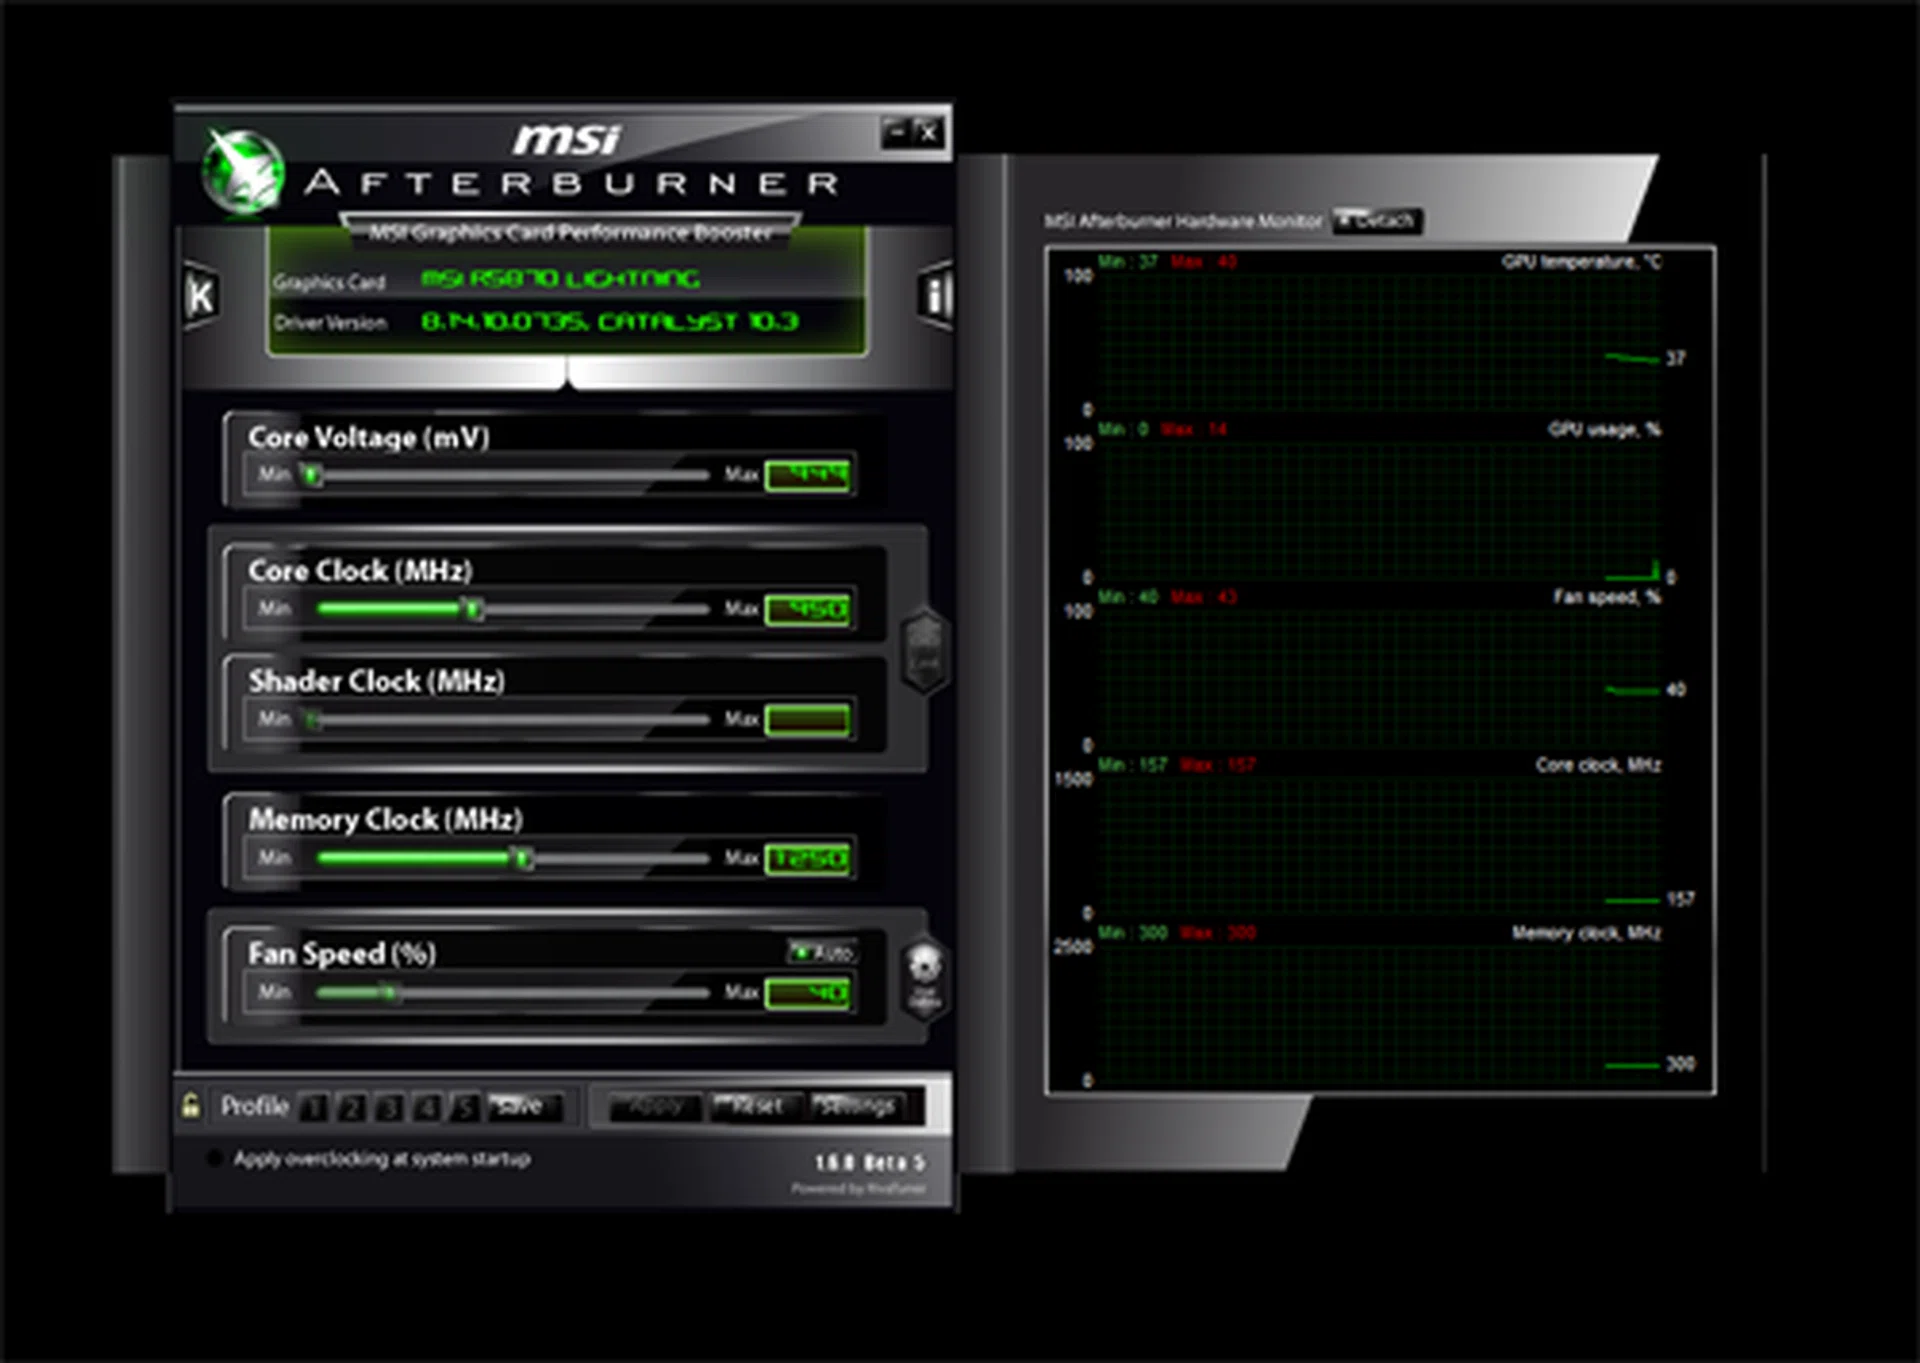Toggle the profile lock padlock icon

tap(190, 1105)
